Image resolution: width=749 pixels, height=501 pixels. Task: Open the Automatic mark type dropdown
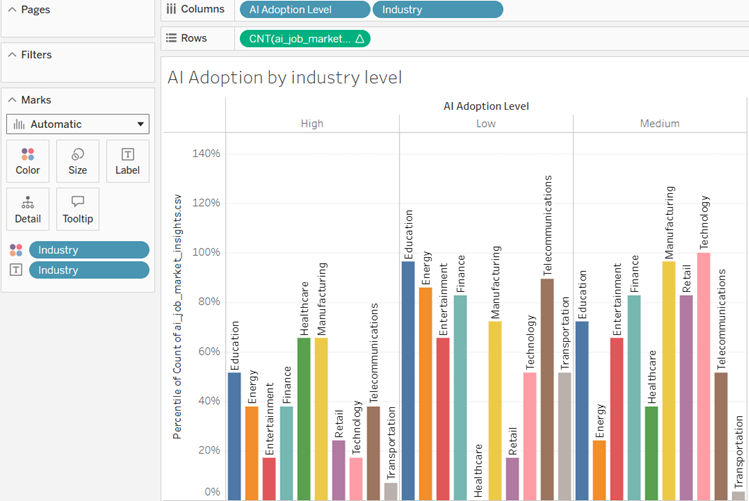tap(78, 124)
